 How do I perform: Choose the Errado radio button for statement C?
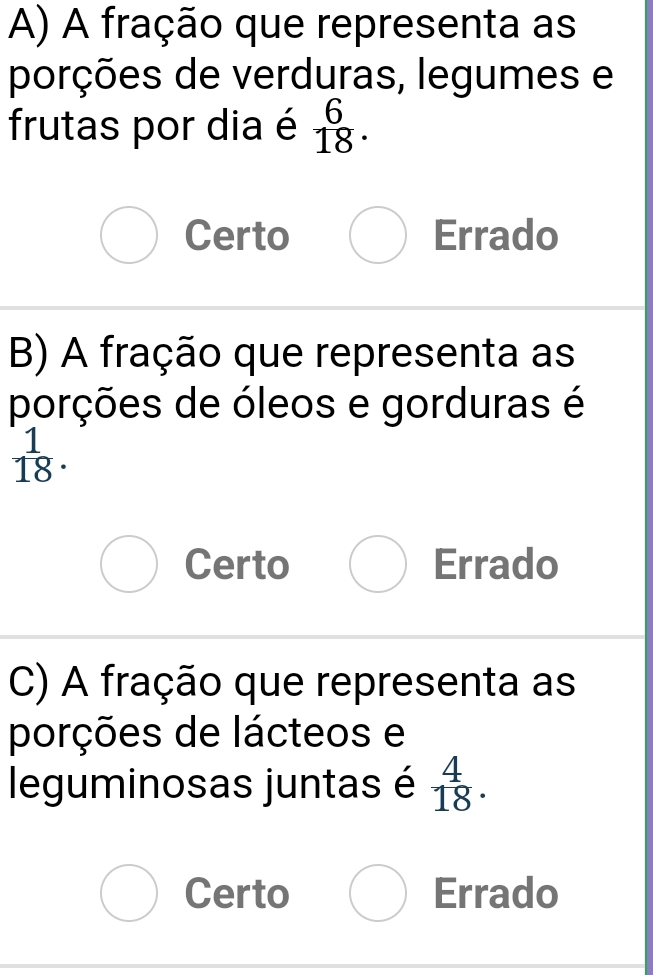pos(377,893)
